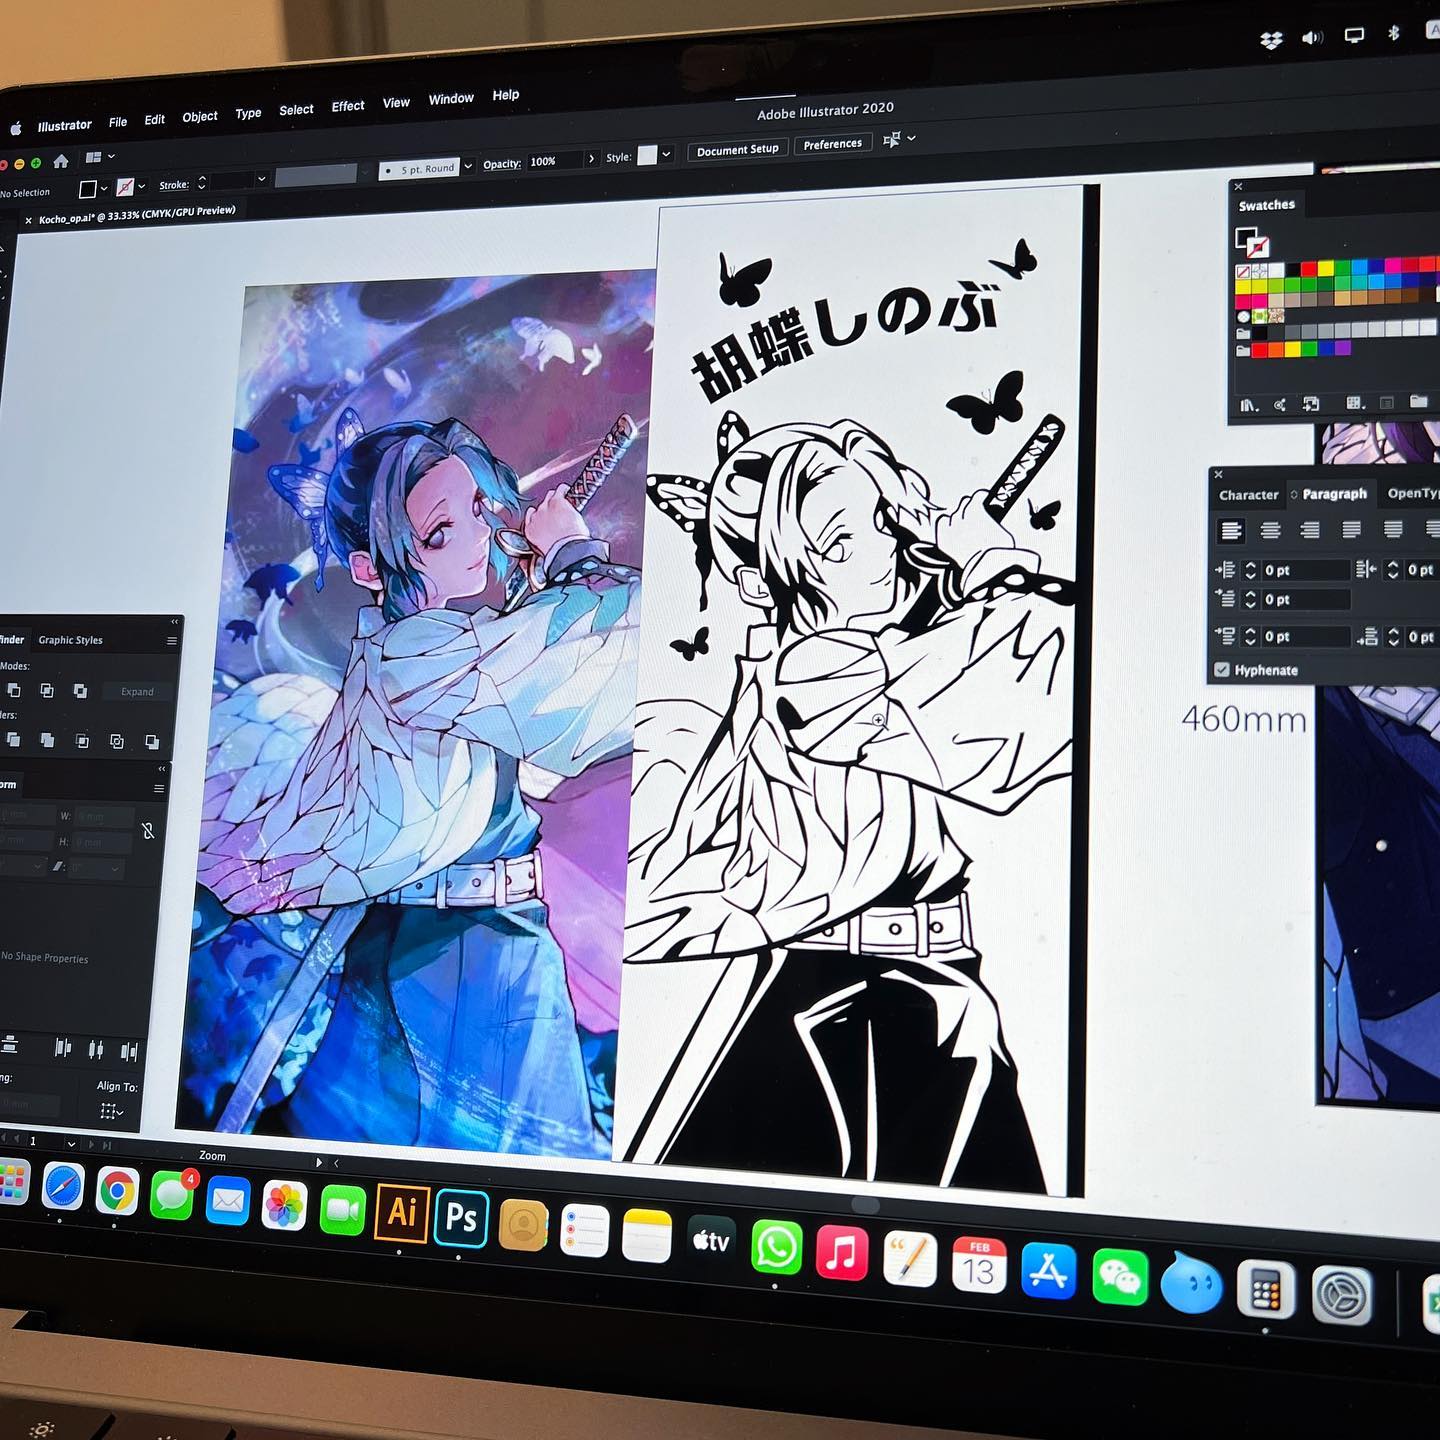Select the Kocho_op.ai document tab
This screenshot has height=1440, width=1440.
tap(137, 215)
